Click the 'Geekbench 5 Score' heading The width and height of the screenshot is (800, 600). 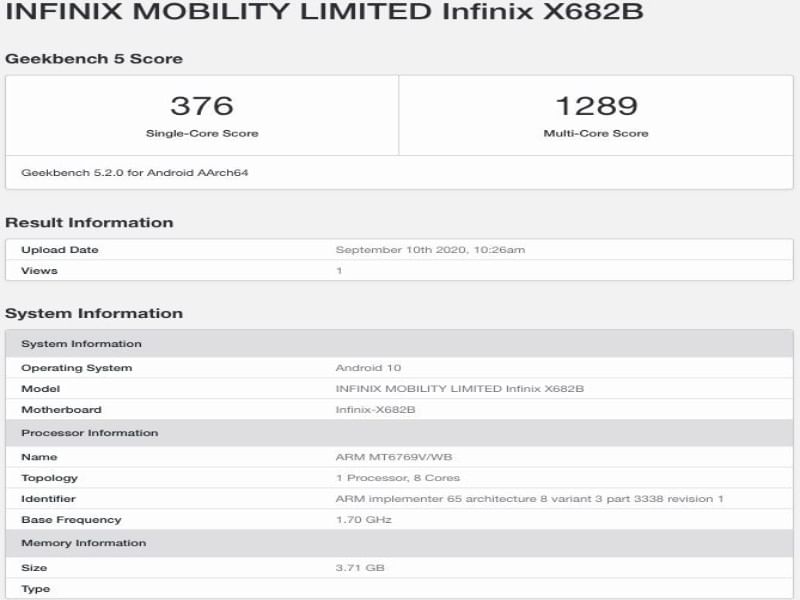coord(94,59)
